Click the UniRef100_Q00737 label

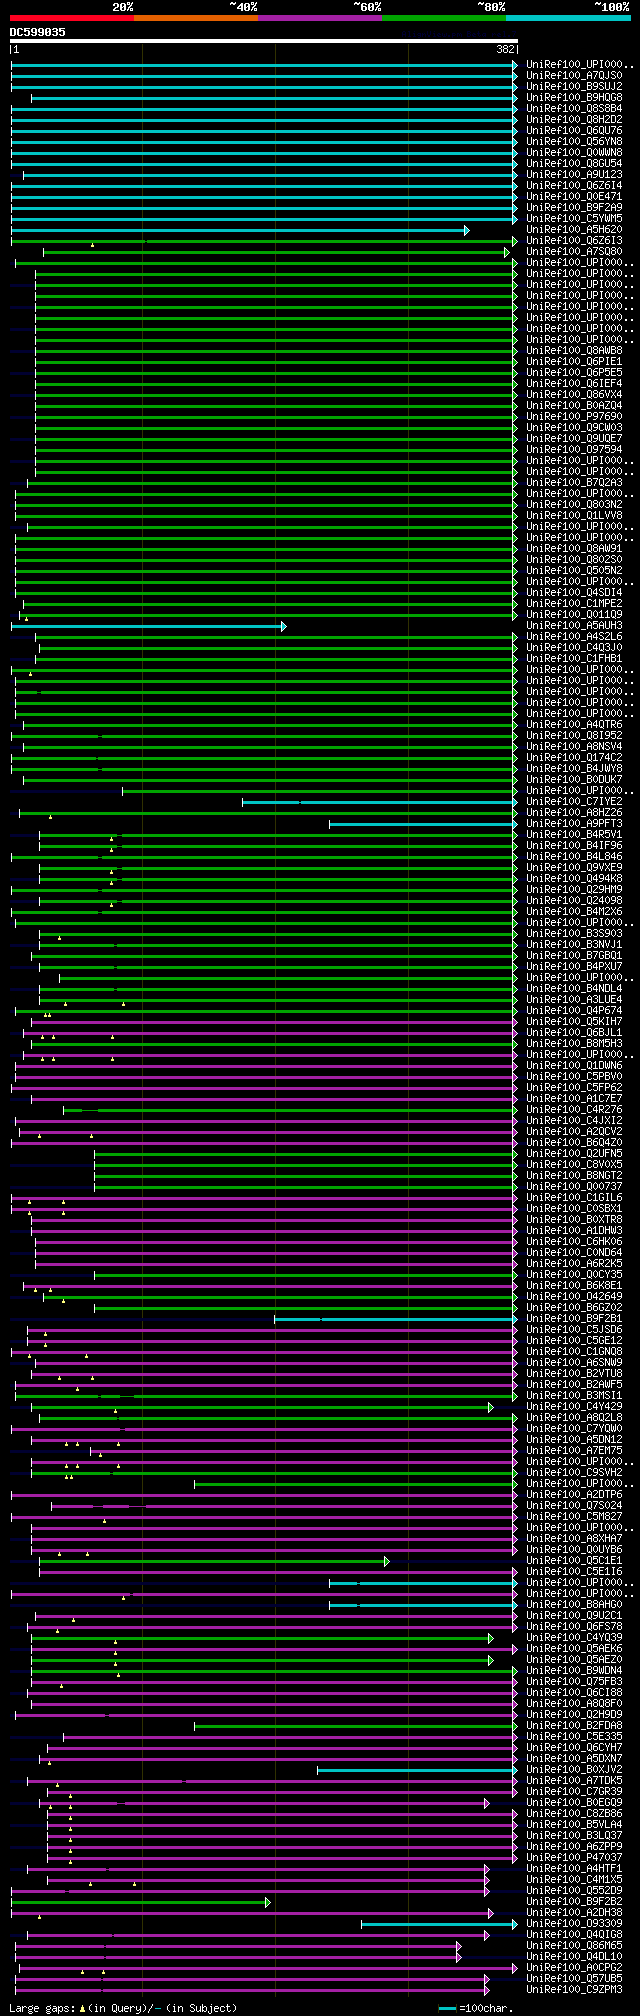574,1186
